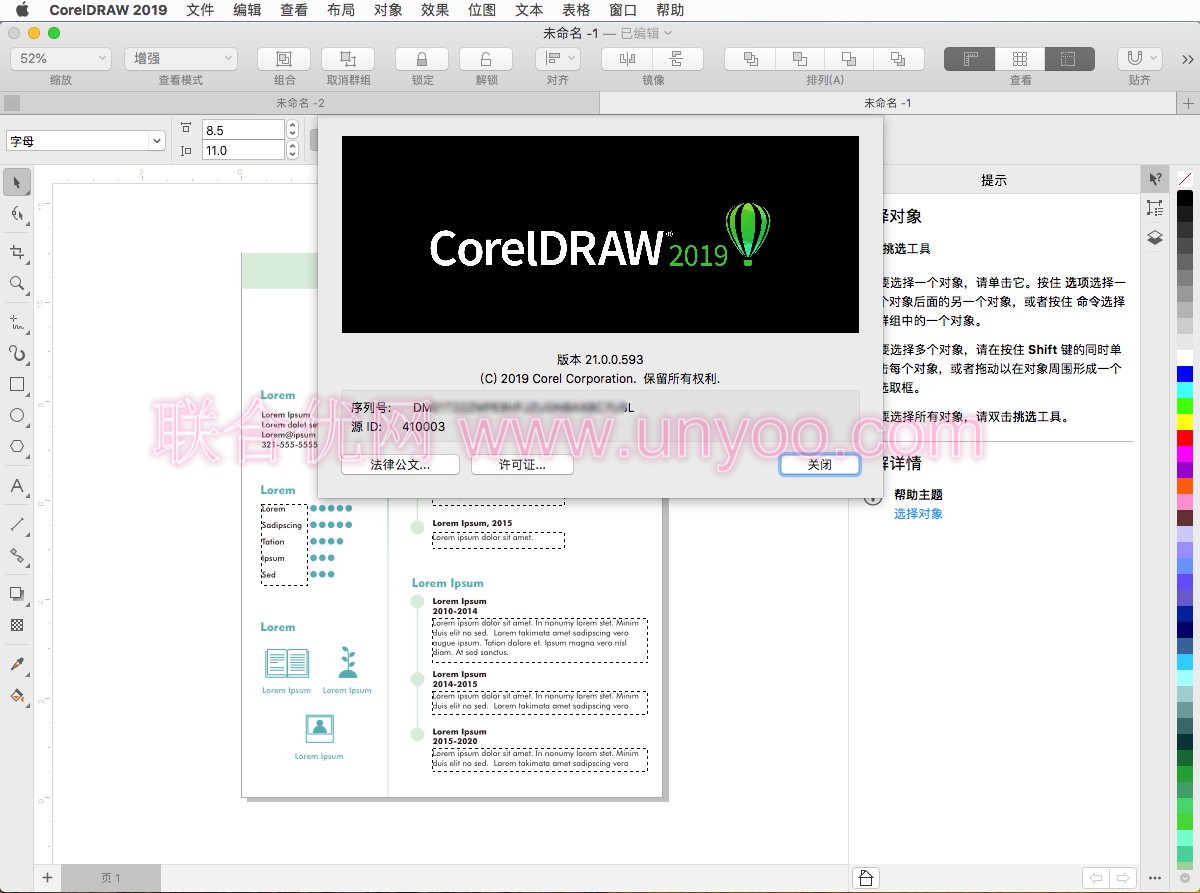The width and height of the screenshot is (1200, 893).
Task: Select the 页 1 page tab
Action: click(x=111, y=878)
